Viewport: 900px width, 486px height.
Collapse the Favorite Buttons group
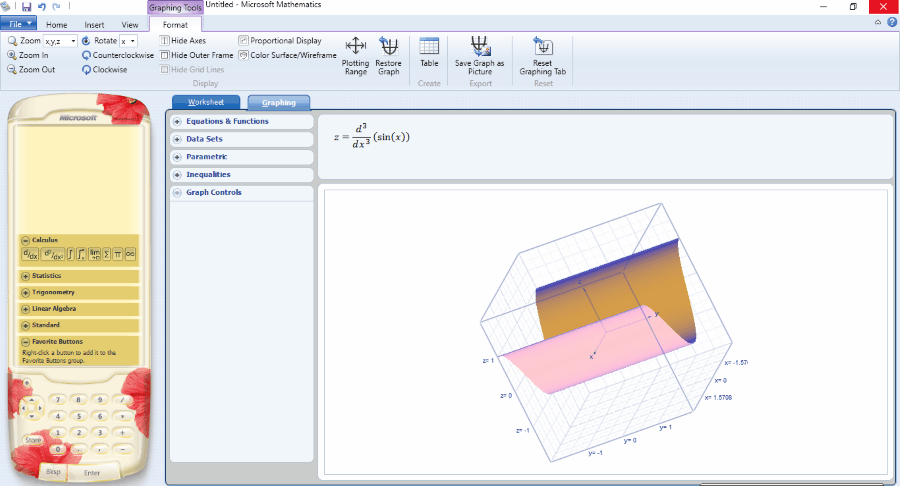pos(25,342)
